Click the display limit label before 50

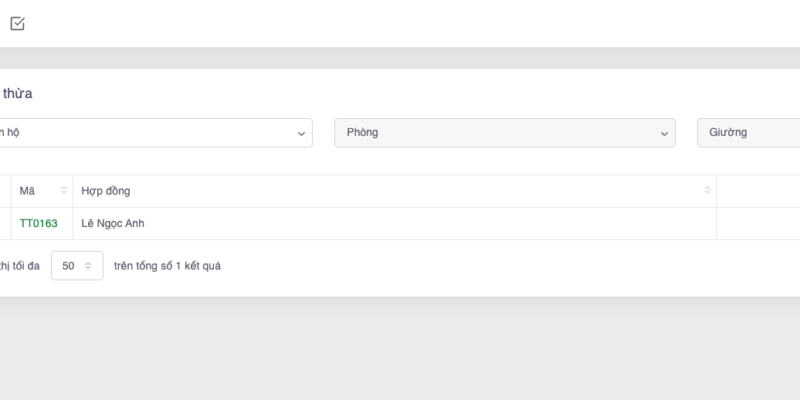tap(20, 266)
